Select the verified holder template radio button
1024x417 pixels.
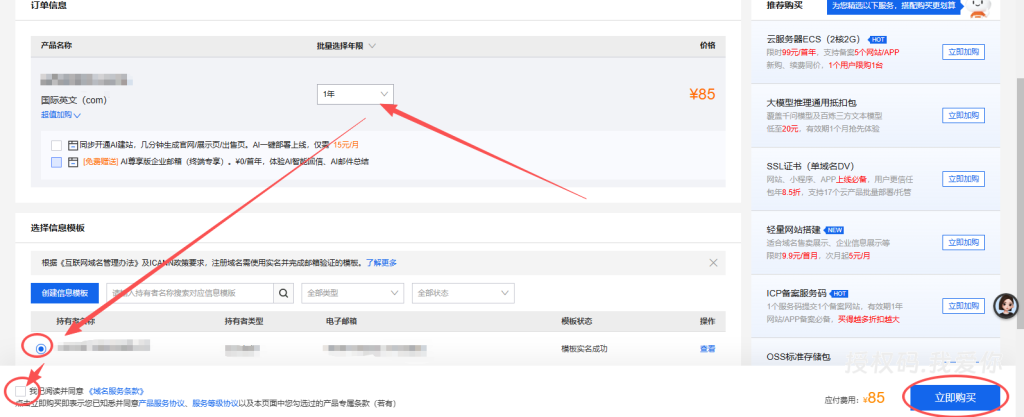(x=41, y=348)
